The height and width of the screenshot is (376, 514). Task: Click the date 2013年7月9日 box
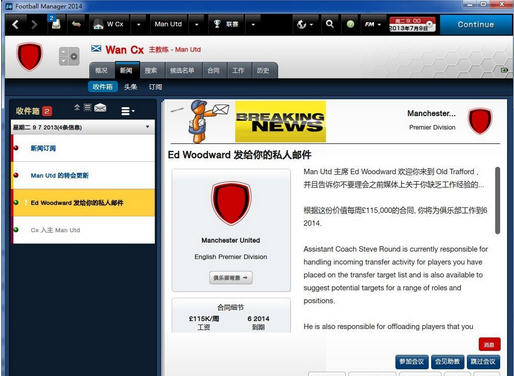412,25
